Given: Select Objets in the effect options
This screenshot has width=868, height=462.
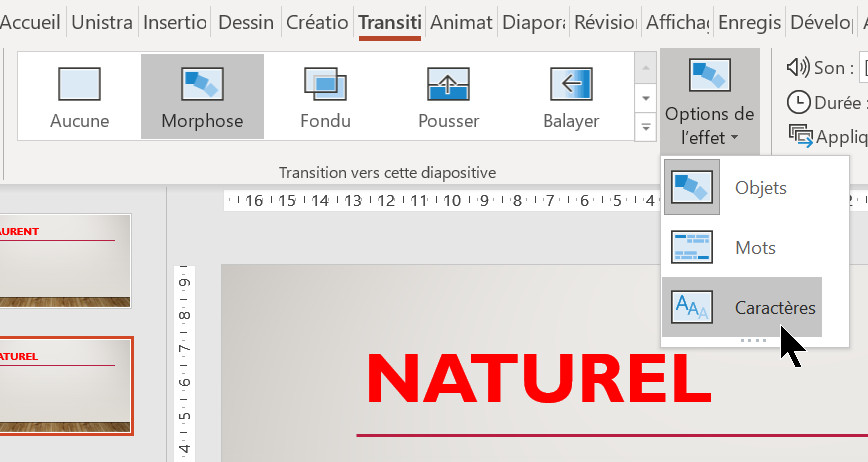Looking at the screenshot, I should [x=742, y=187].
